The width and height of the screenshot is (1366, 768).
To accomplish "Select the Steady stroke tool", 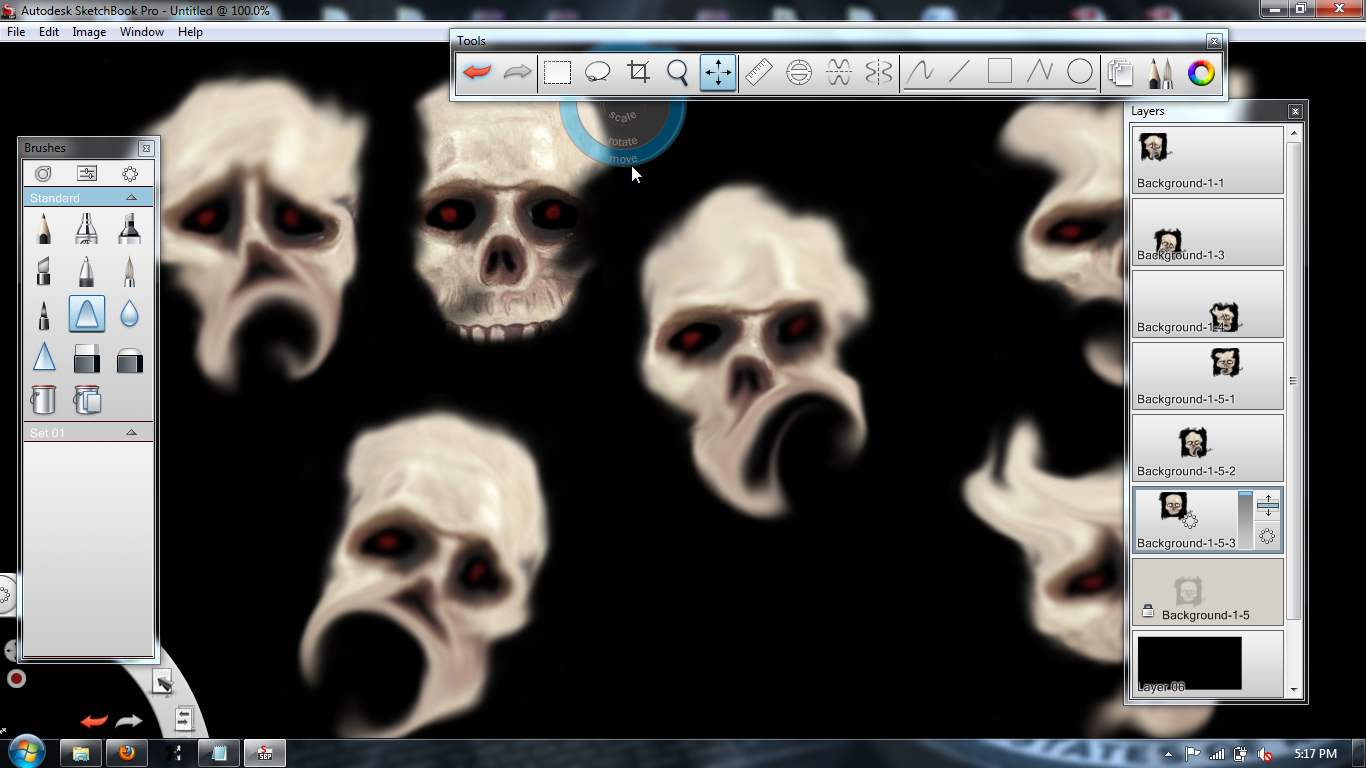I will pyautogui.click(x=920, y=73).
